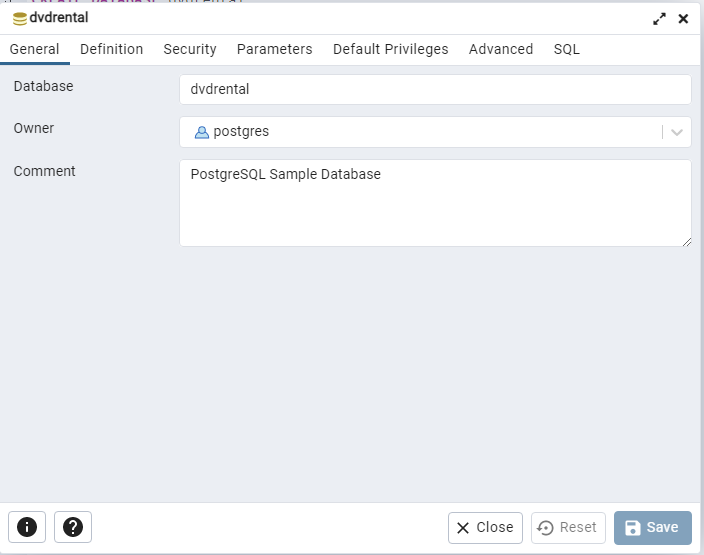Open the Advanced tab
Image resolution: width=704 pixels, height=555 pixels.
tap(501, 49)
